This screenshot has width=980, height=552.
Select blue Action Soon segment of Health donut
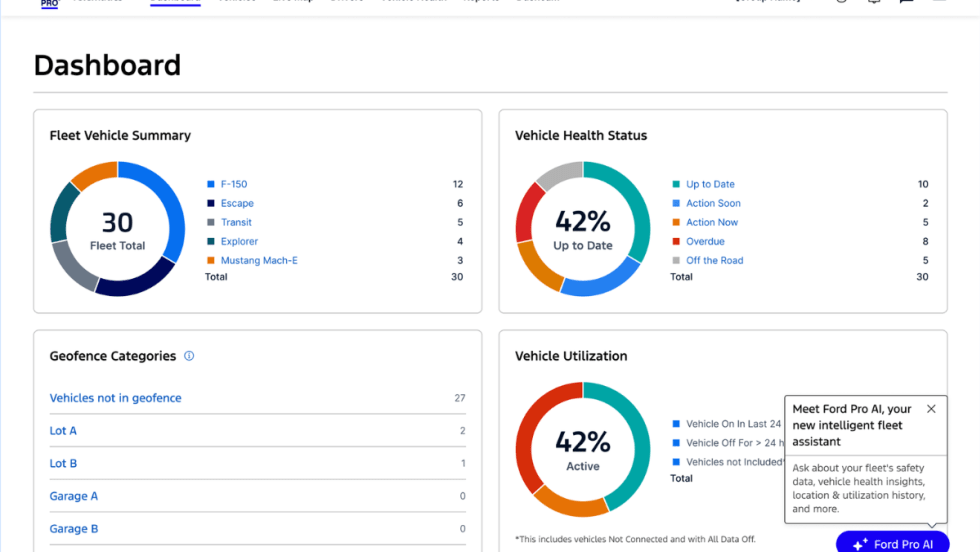pyautogui.click(x=601, y=285)
